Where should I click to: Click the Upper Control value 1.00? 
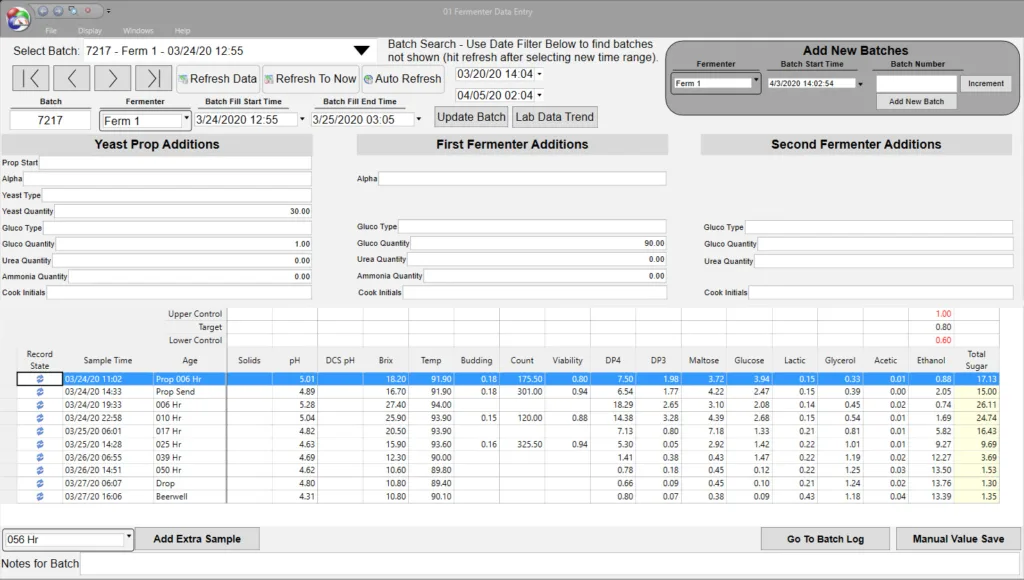click(x=931, y=314)
